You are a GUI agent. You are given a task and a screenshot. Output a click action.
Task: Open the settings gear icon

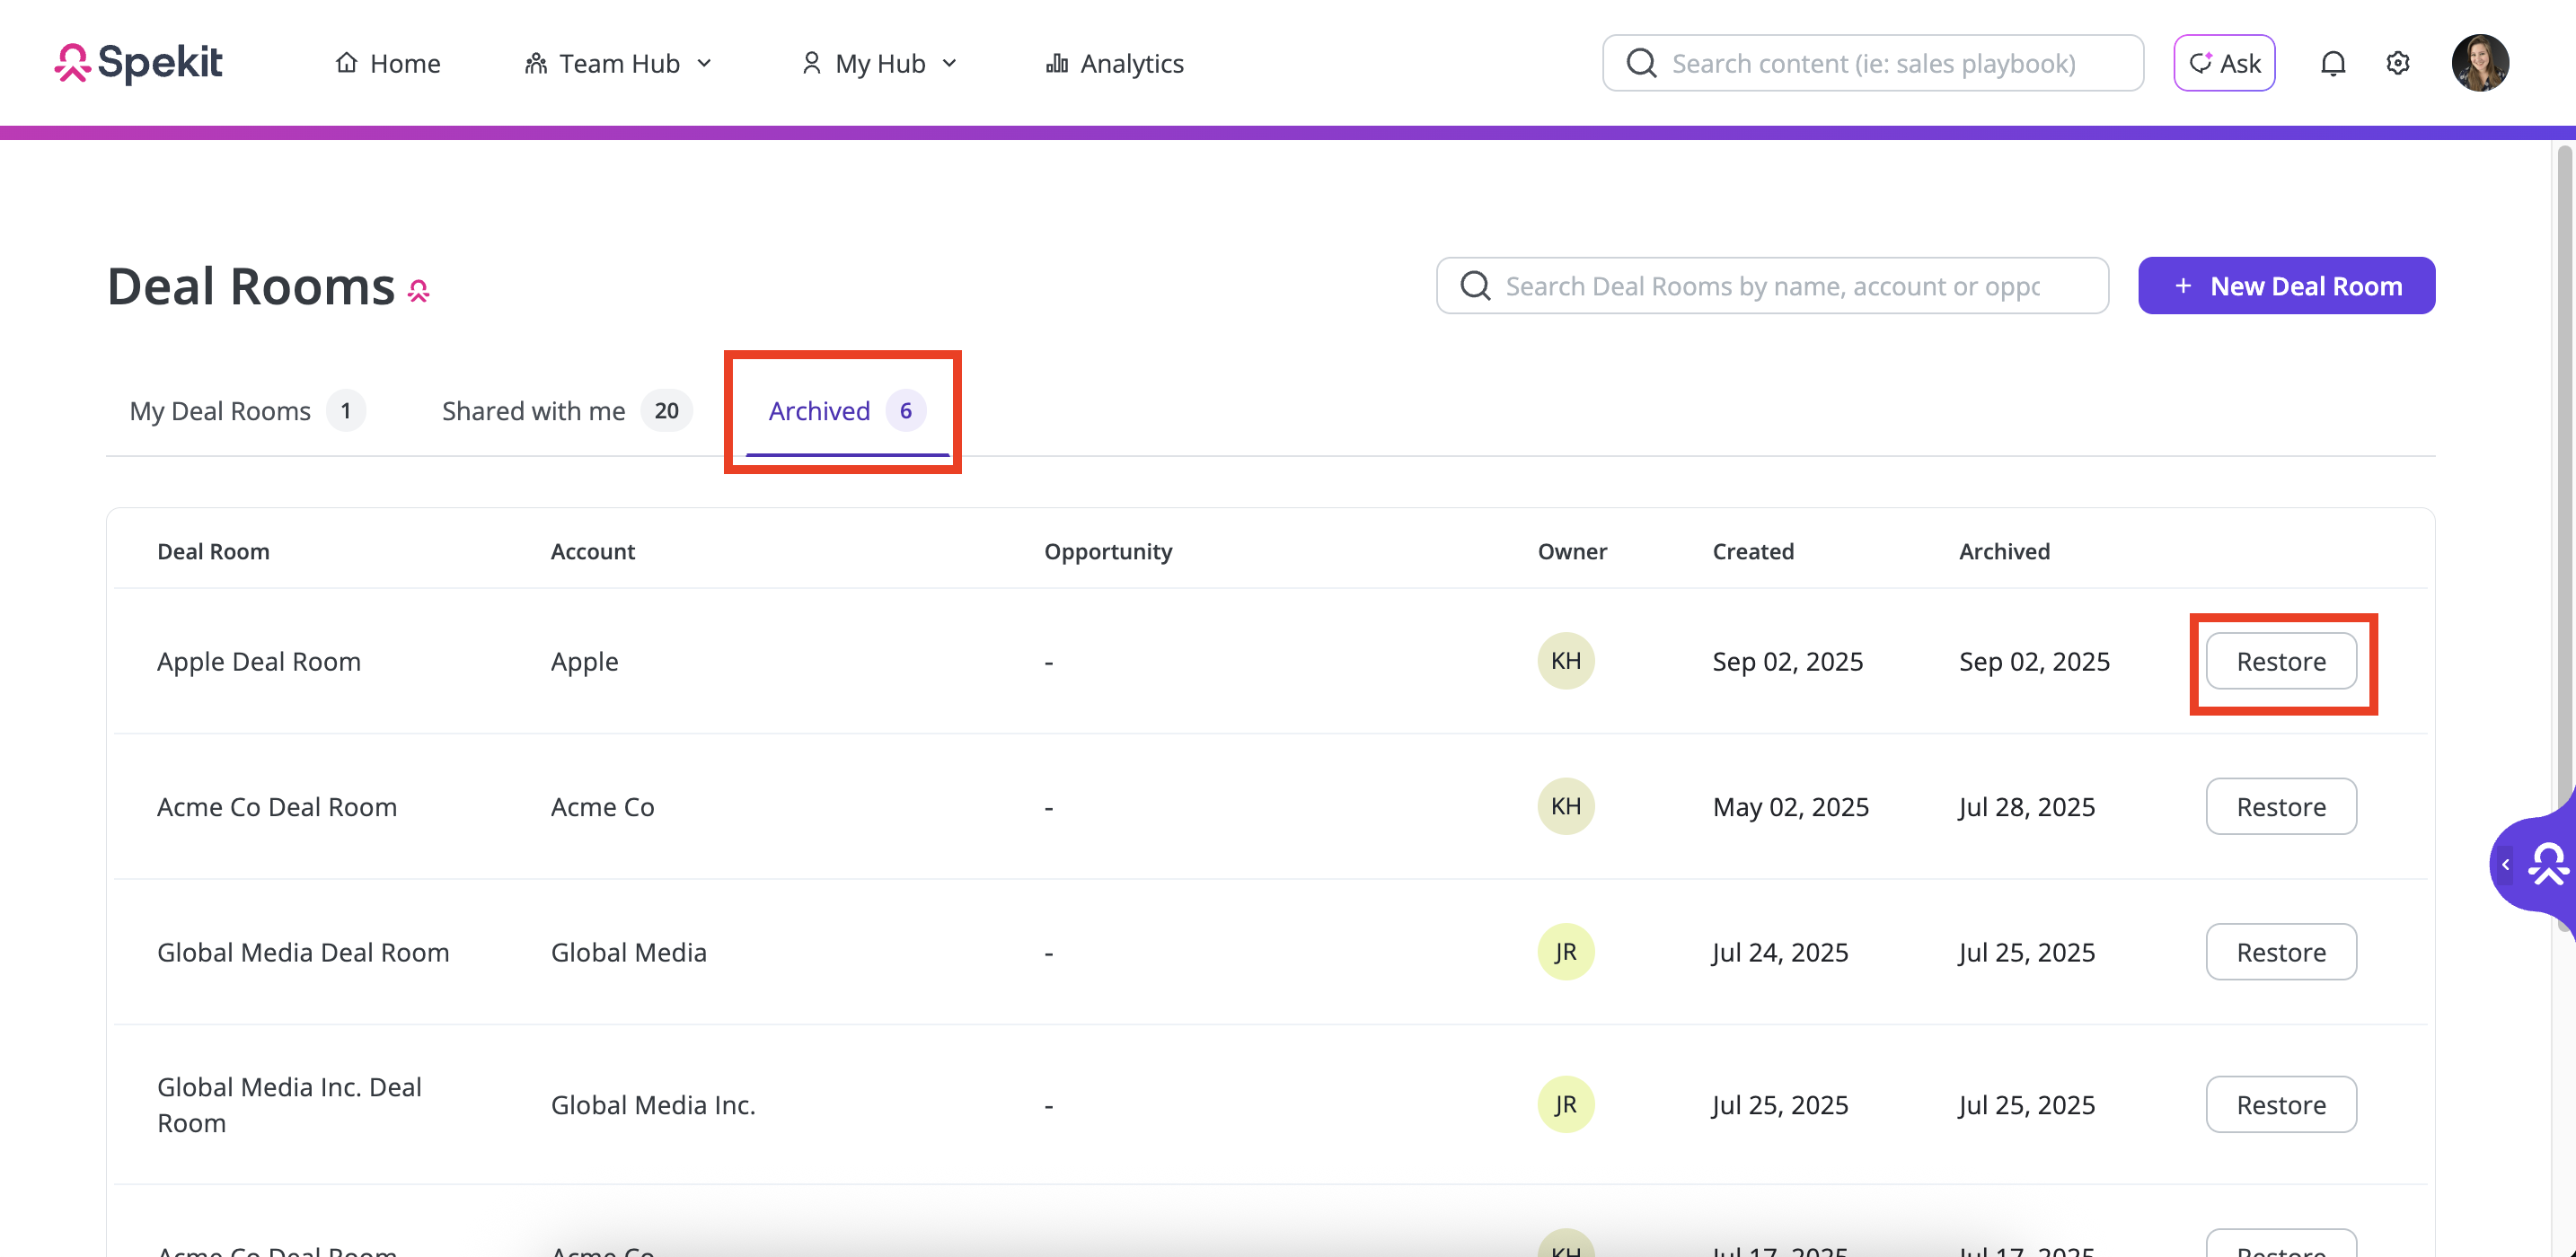(x=2397, y=63)
